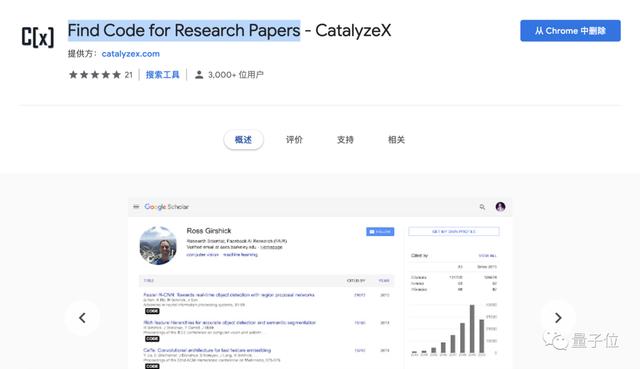Click the five-star rating icons
This screenshot has width=640, height=369.
tap(95, 75)
